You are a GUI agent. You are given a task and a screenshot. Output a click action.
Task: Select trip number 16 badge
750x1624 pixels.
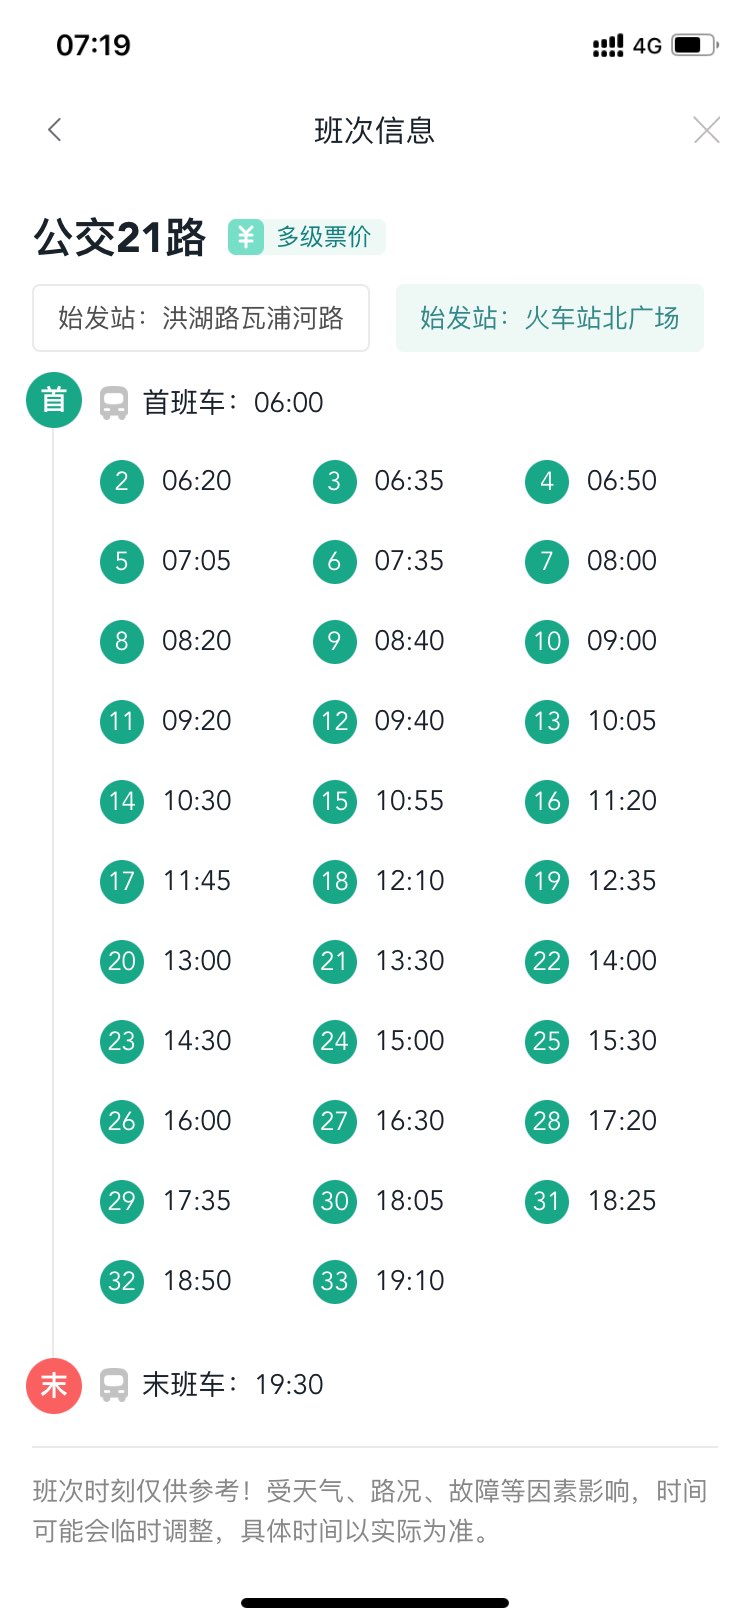click(x=547, y=801)
